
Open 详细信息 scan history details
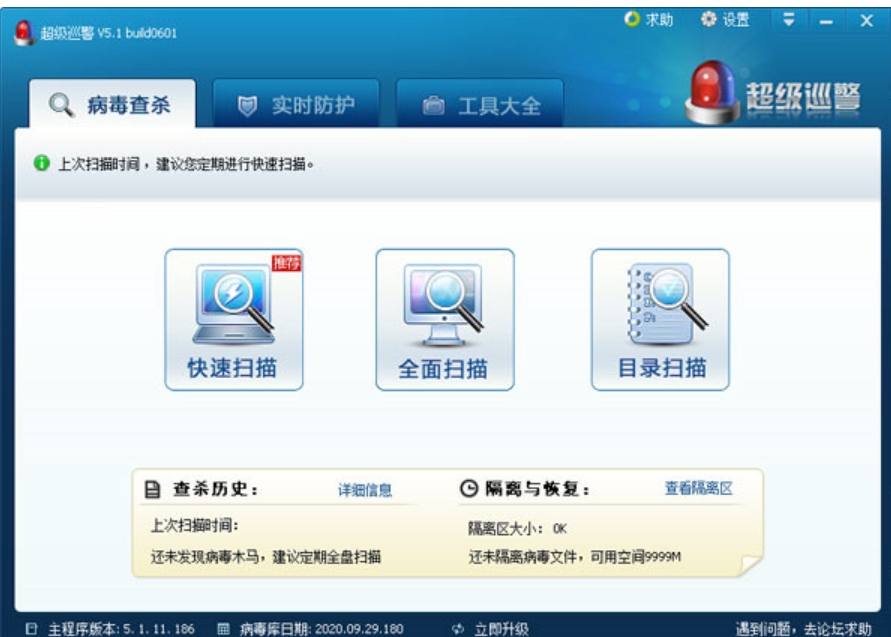[x=365, y=490]
